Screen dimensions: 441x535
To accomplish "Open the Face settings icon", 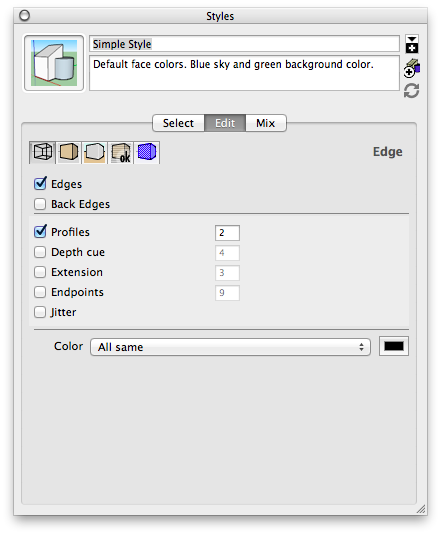I will (x=69, y=152).
